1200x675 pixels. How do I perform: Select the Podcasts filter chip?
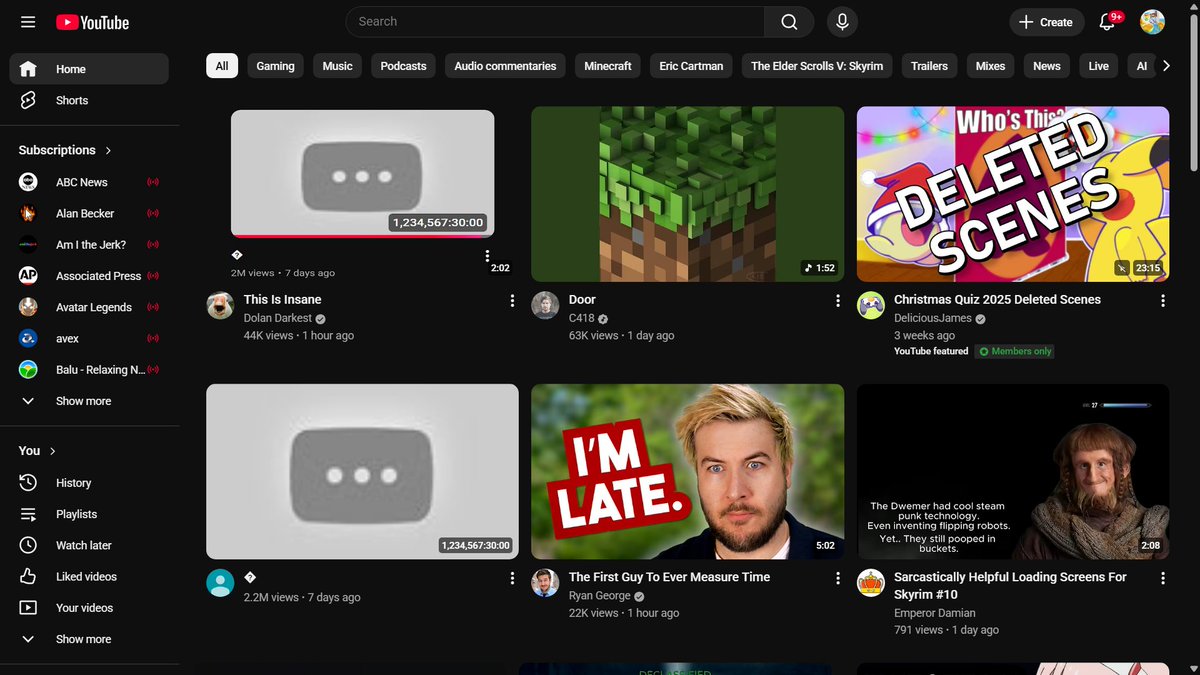point(403,66)
